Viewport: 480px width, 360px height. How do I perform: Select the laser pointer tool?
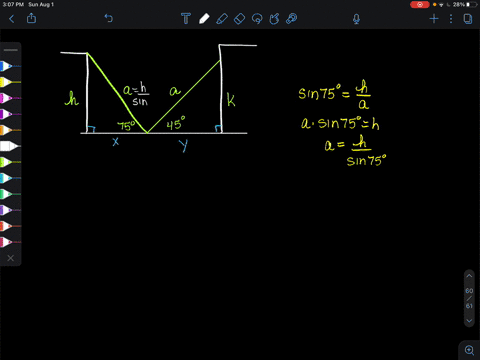[292, 19]
